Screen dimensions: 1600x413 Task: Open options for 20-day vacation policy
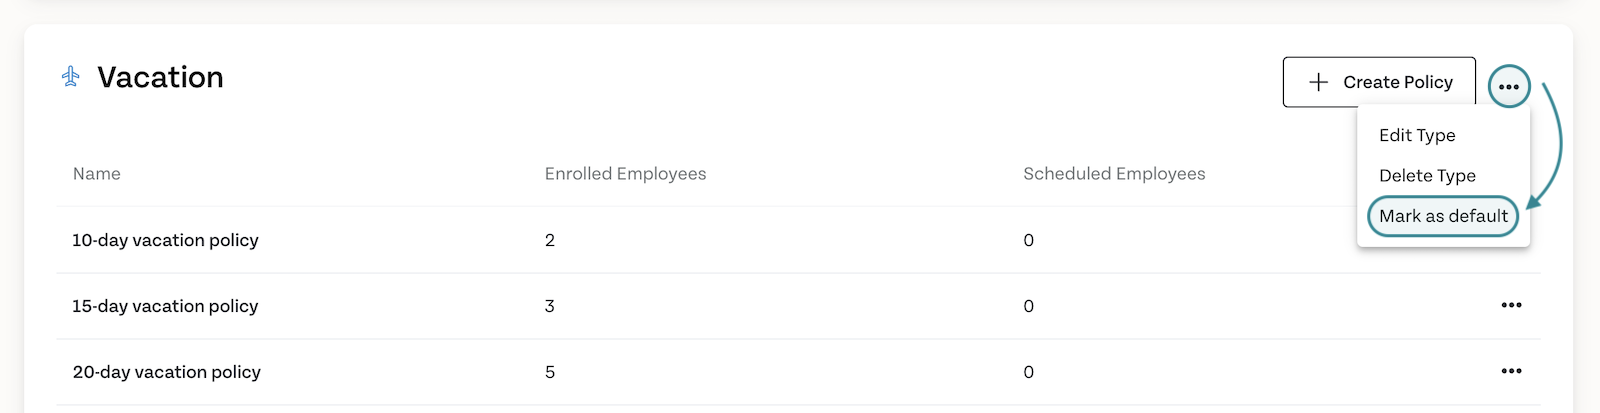pyautogui.click(x=1511, y=371)
